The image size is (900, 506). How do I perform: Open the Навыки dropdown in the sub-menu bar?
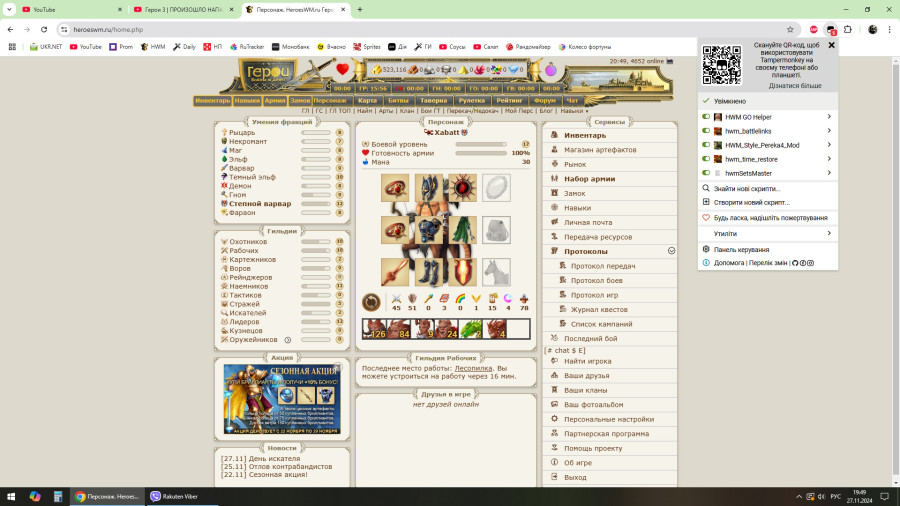tap(574, 111)
